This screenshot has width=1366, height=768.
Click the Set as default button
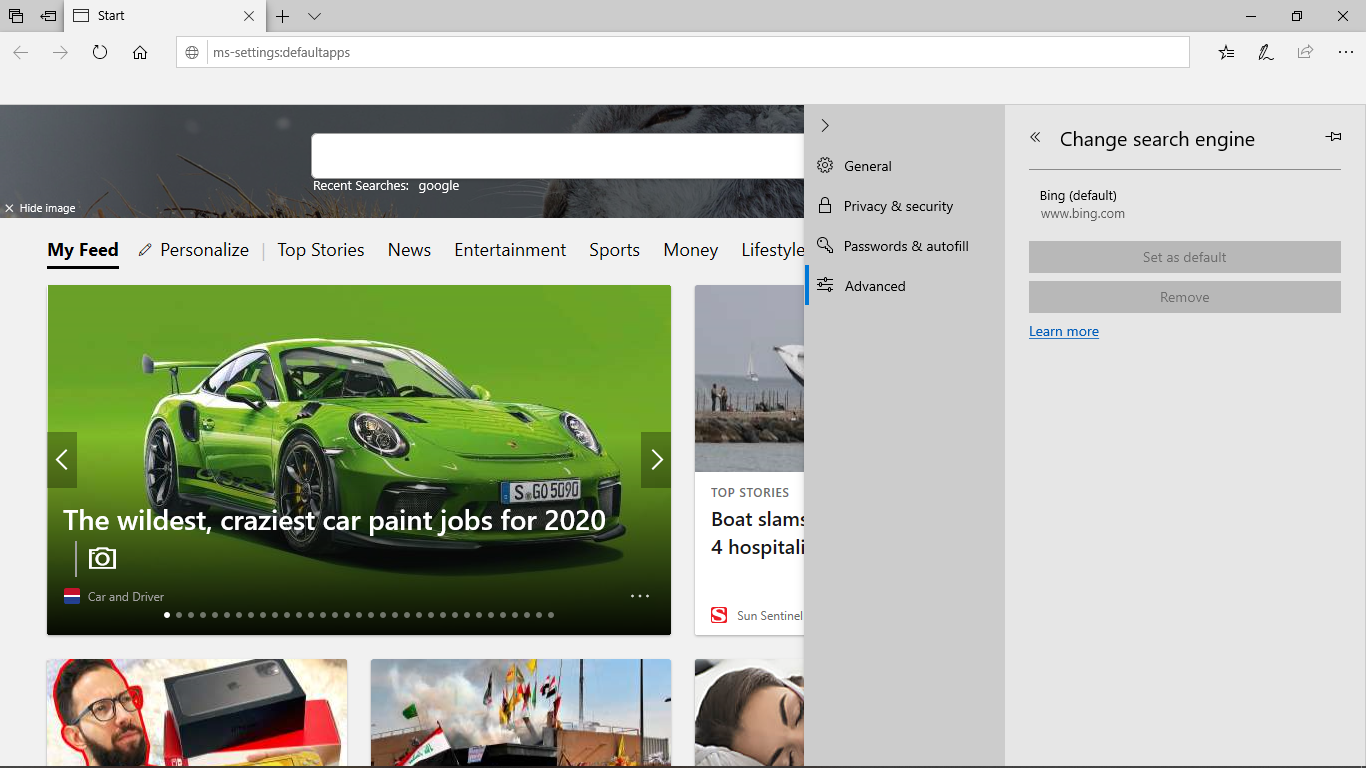1184,257
